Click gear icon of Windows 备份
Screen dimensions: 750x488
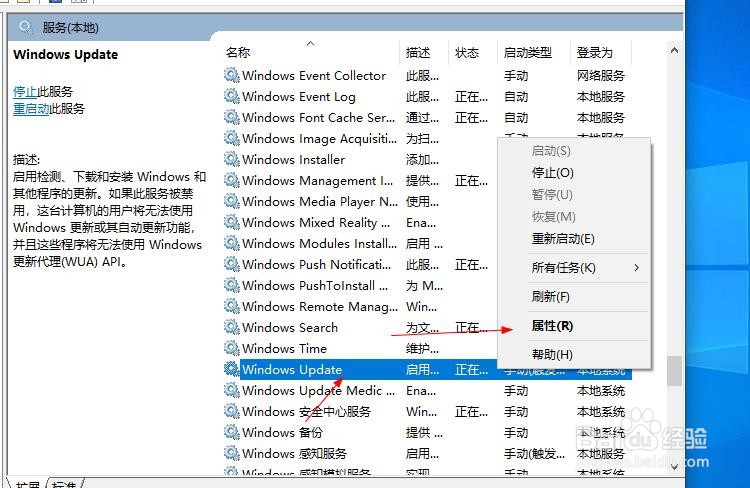pyautogui.click(x=232, y=433)
